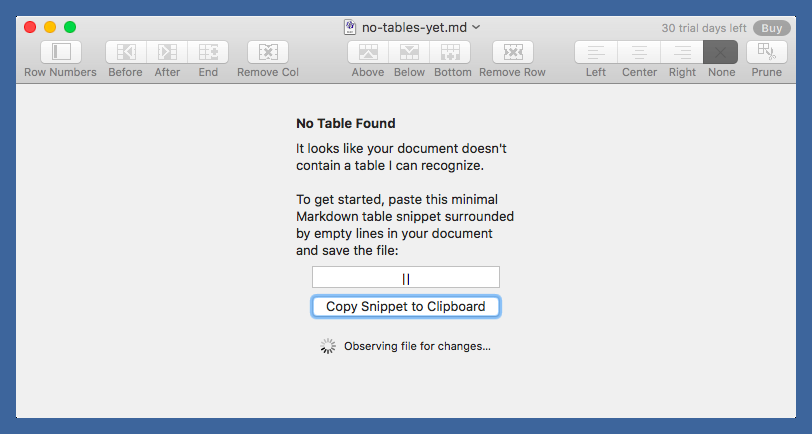Click the insert row Below icon
This screenshot has height=434, width=812.
410,52
